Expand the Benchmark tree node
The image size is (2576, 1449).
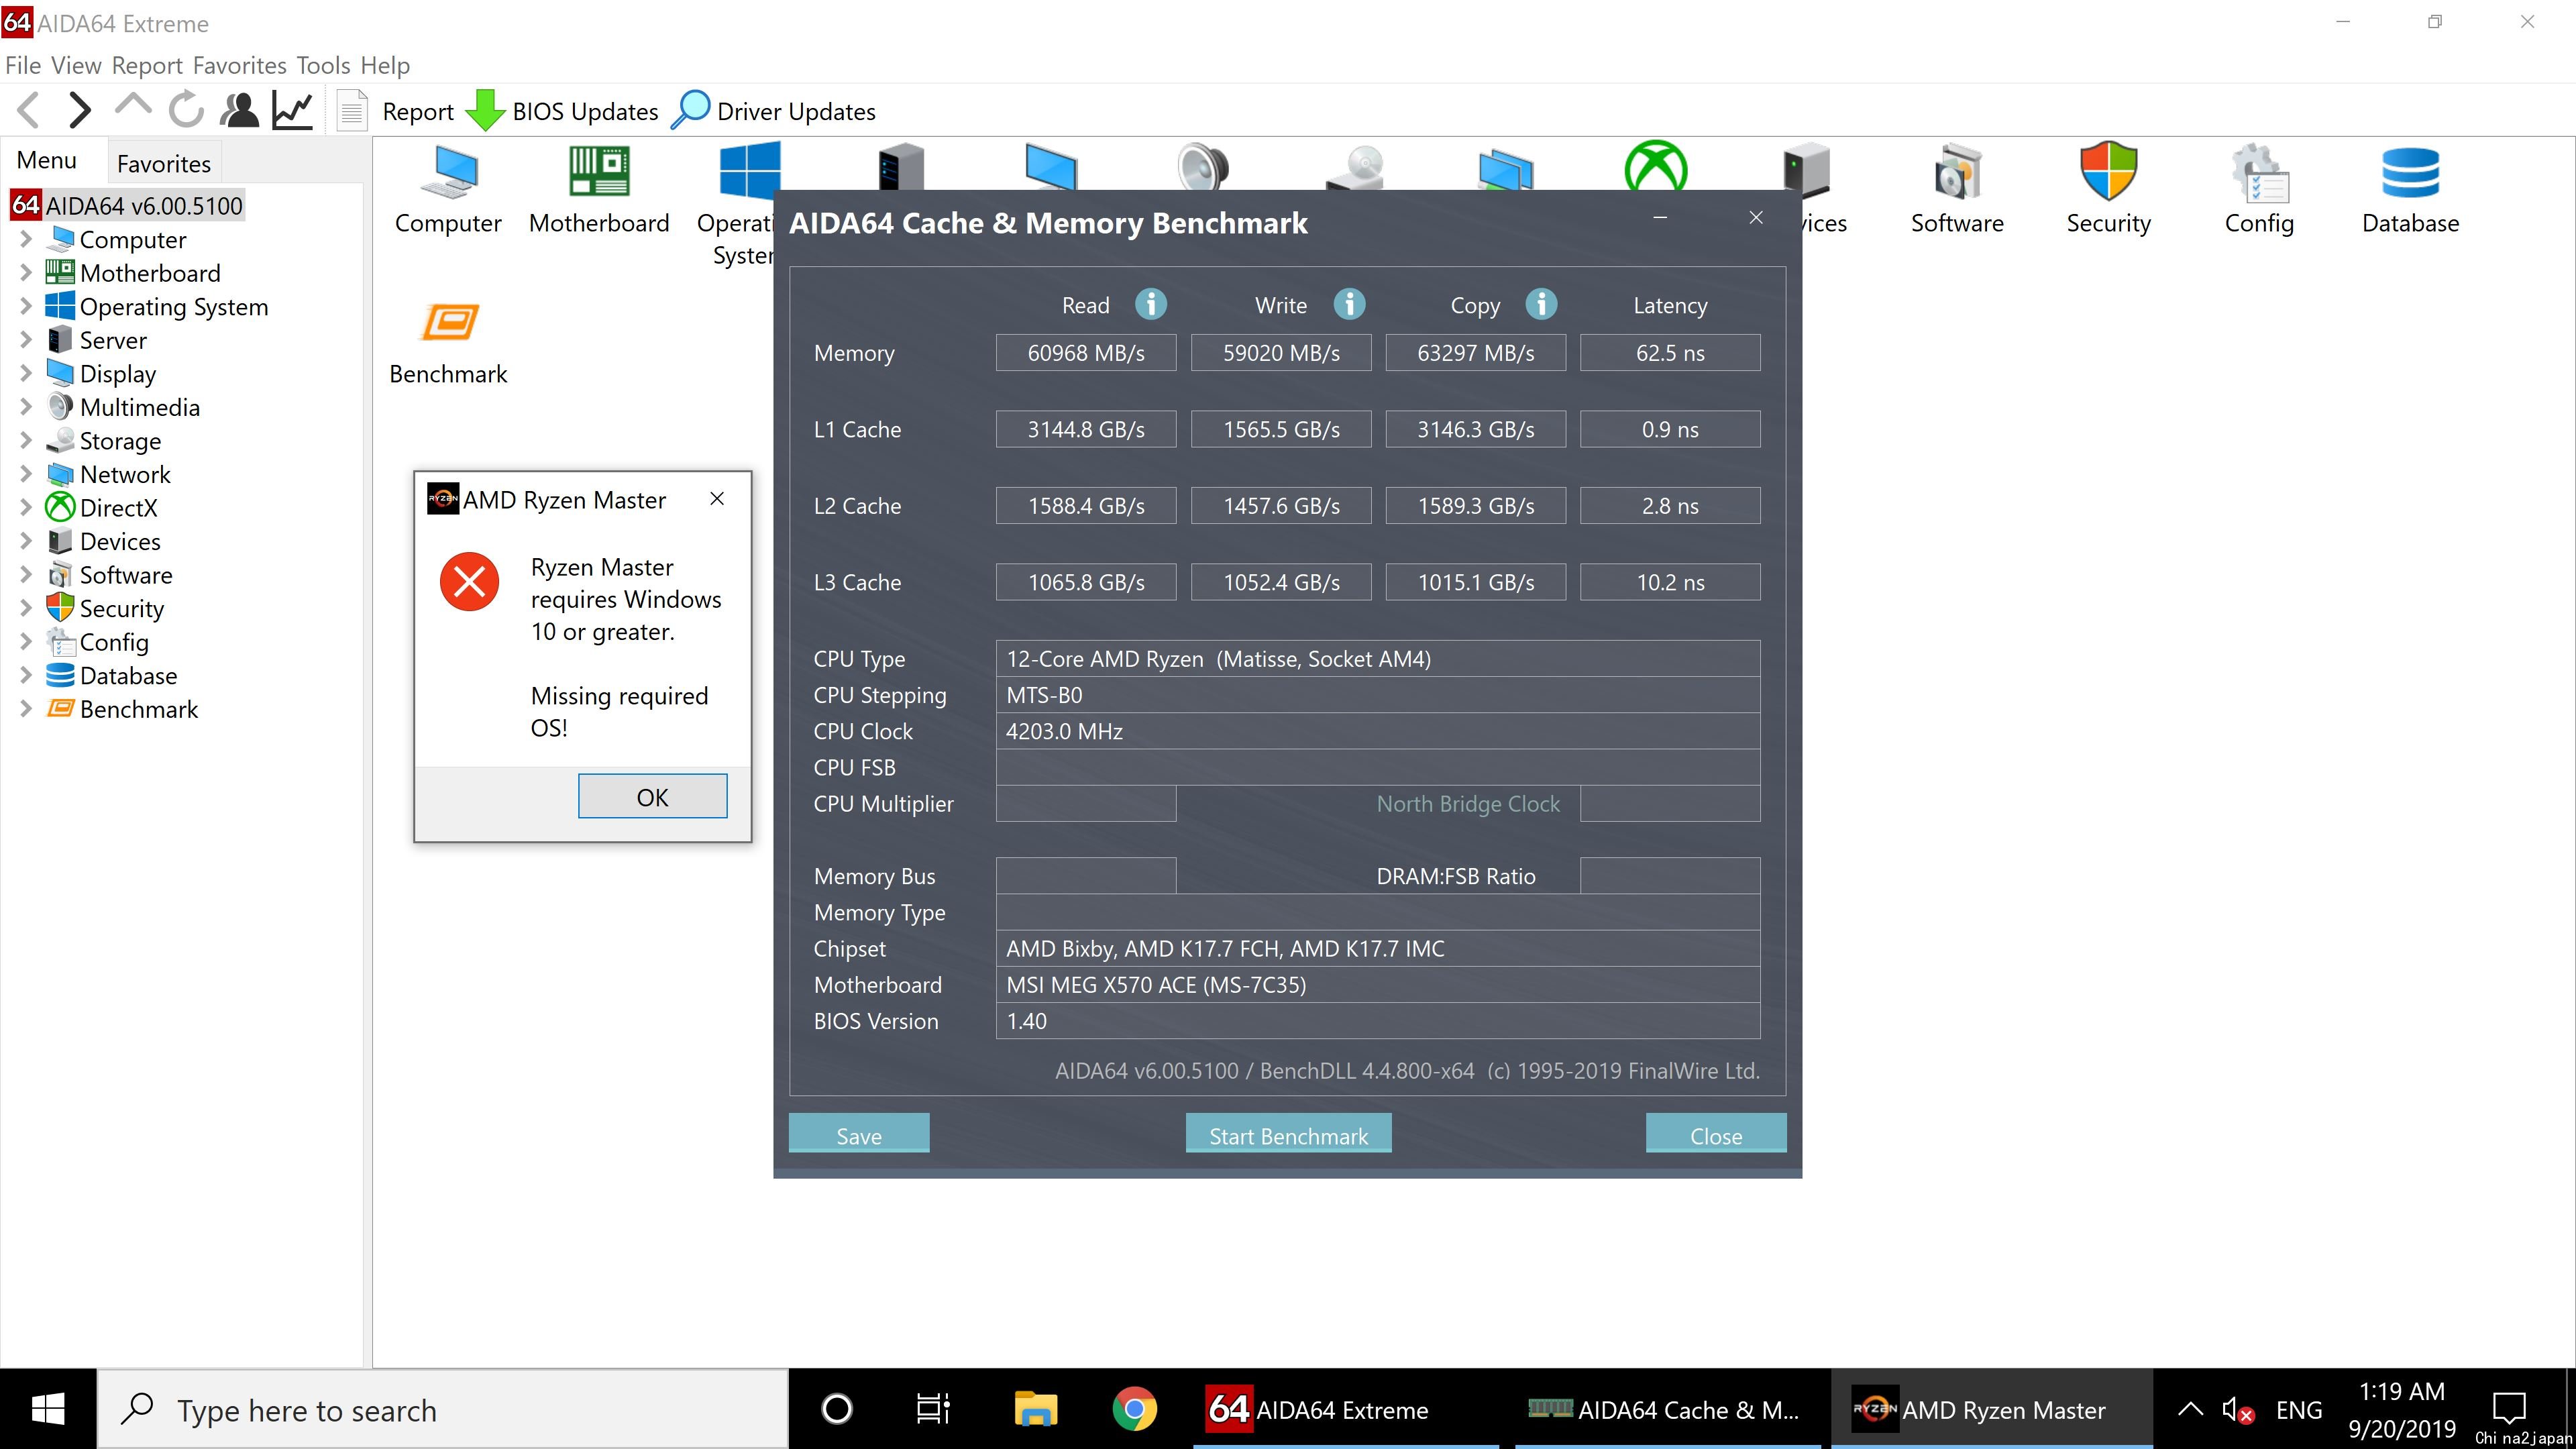[x=26, y=709]
